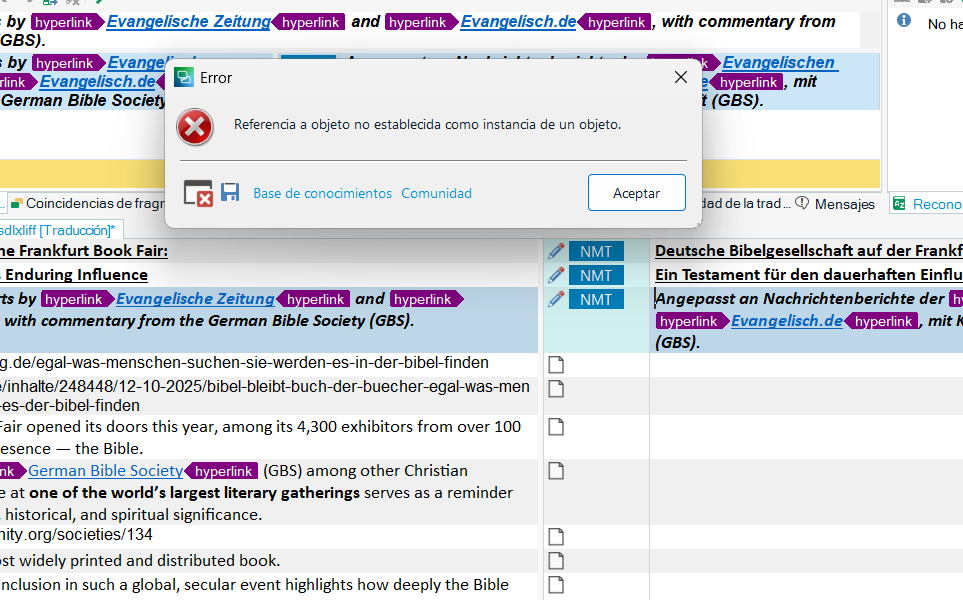Viewport: 963px width, 600px height.
Task: Click the NMT badge on third segment
Action: tap(596, 299)
